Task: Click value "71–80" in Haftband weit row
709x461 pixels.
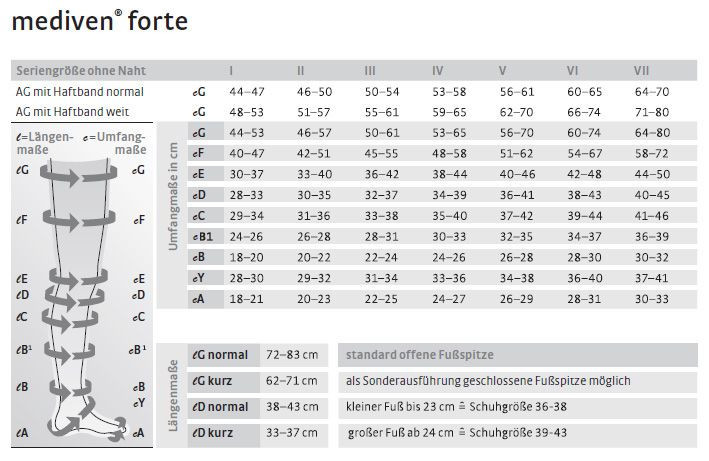Action: [x=652, y=112]
